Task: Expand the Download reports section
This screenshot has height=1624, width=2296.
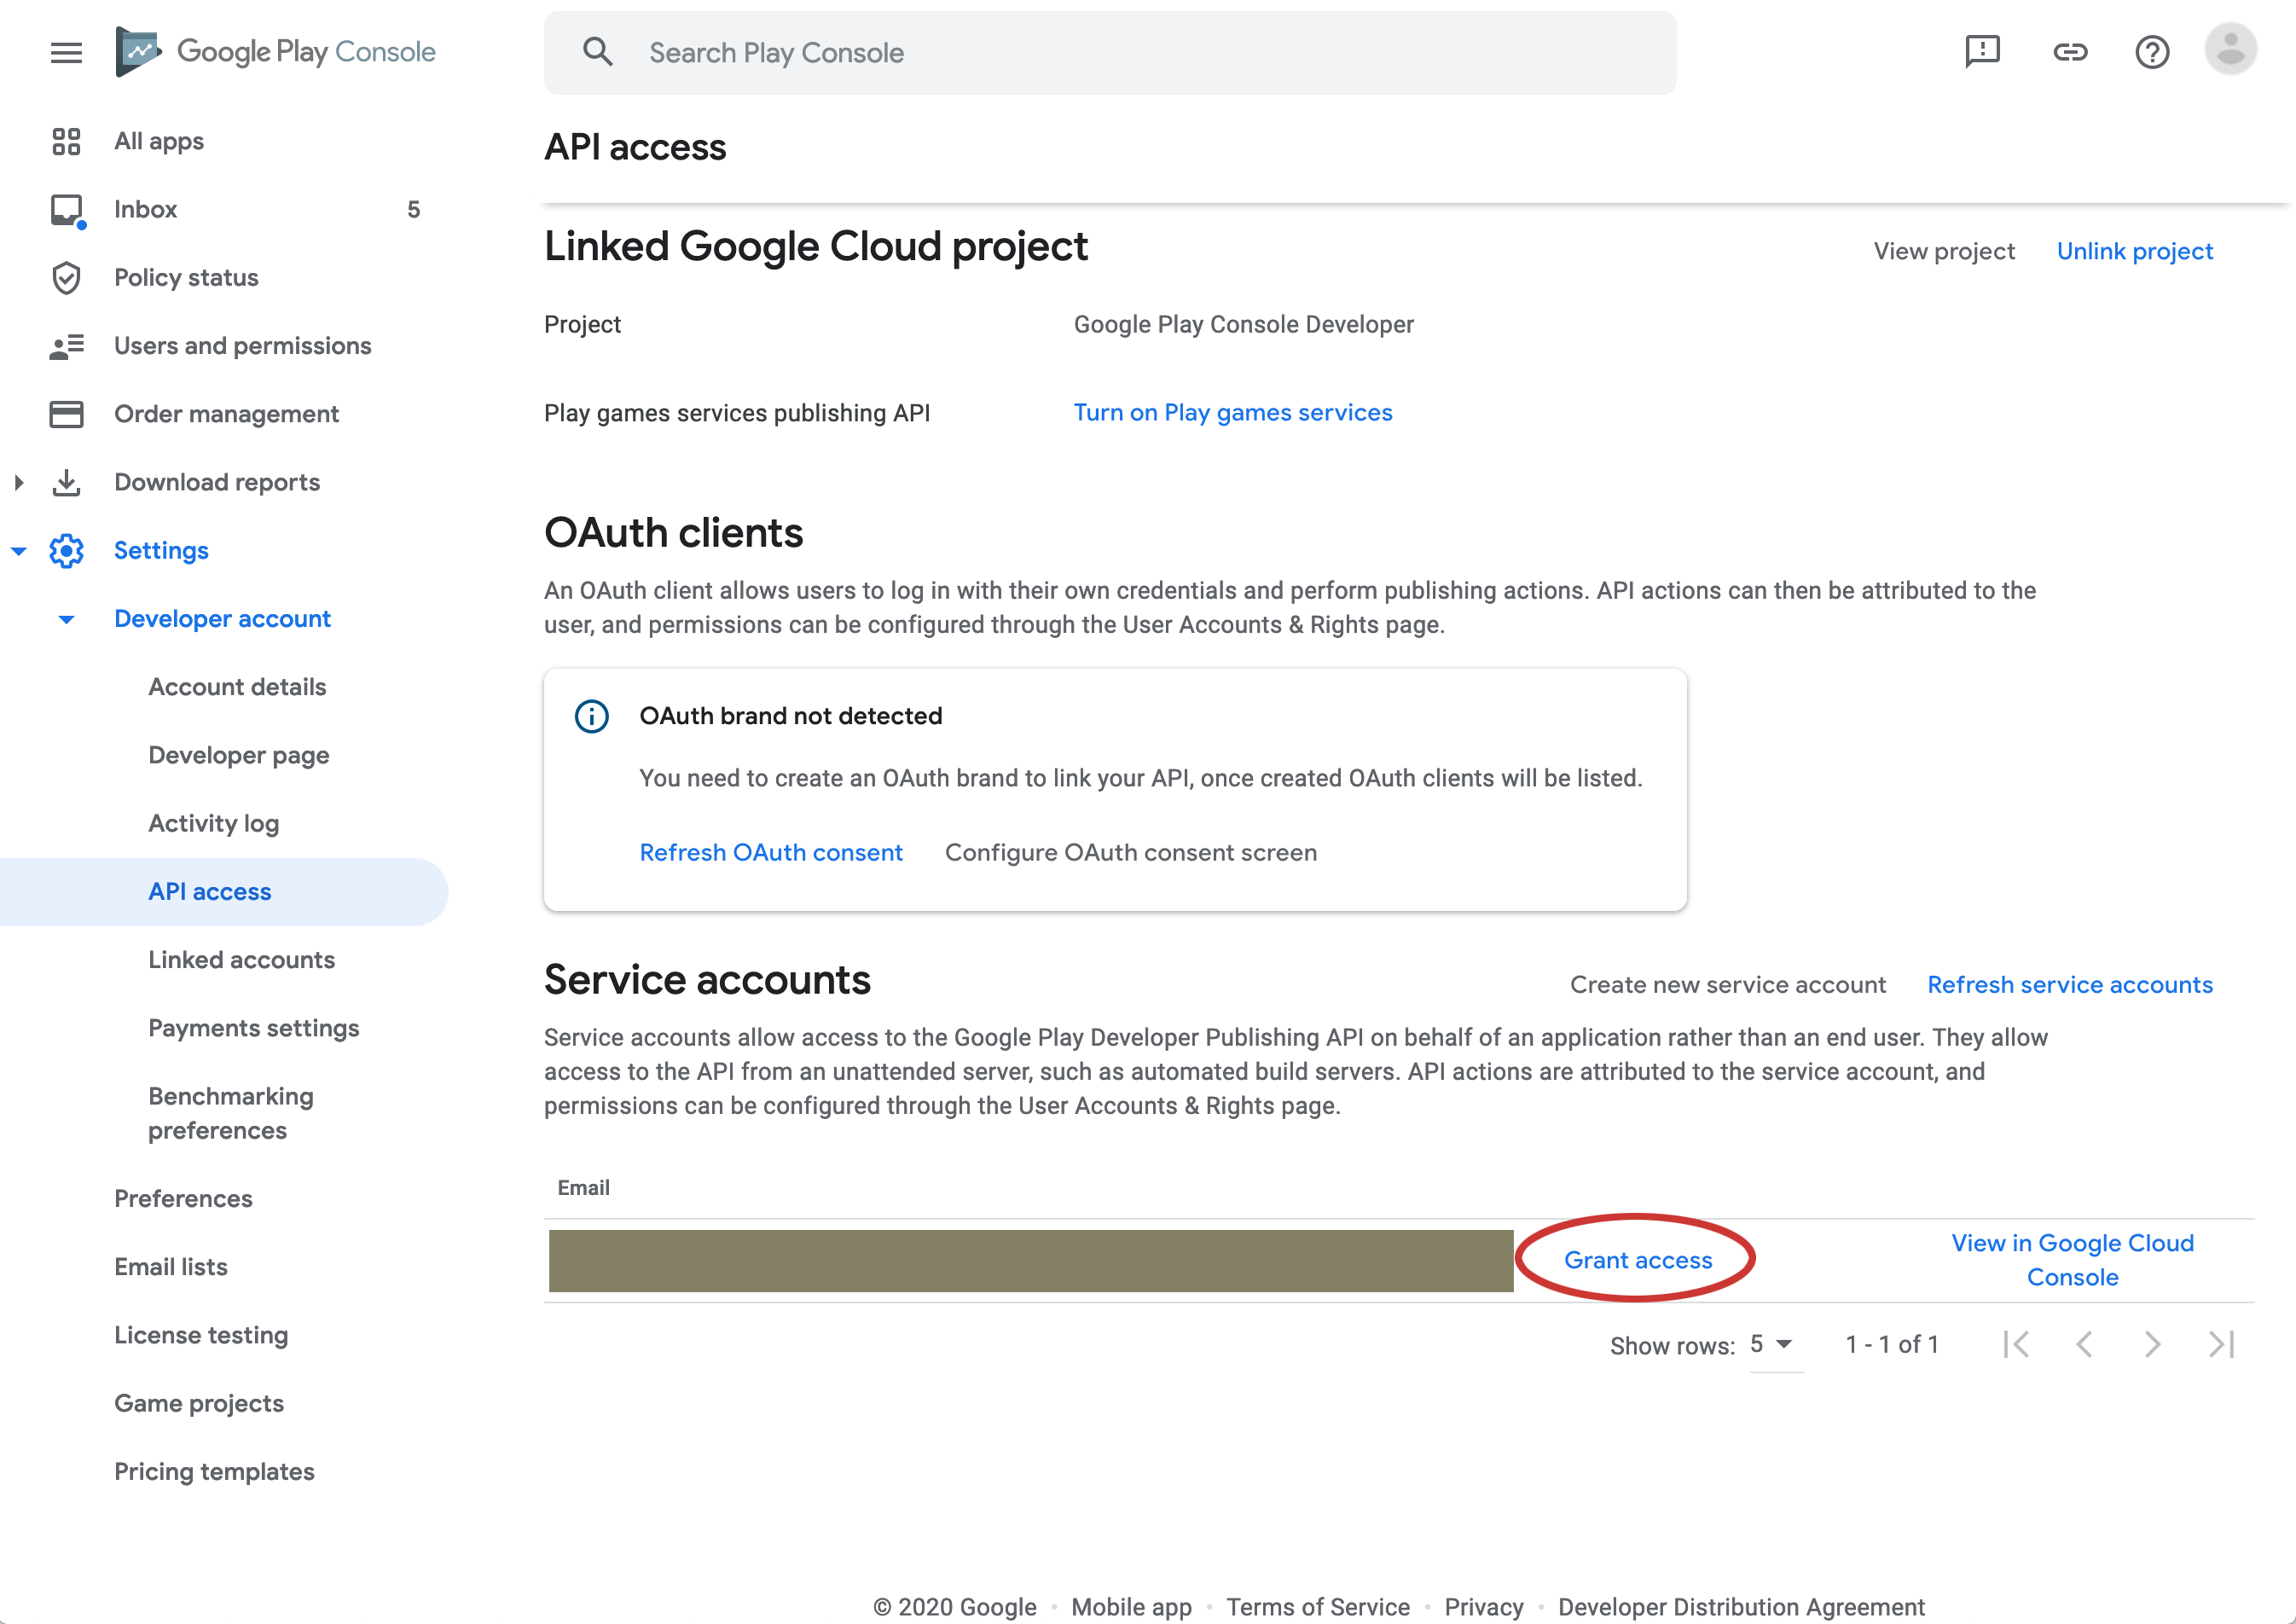Action: (19, 483)
